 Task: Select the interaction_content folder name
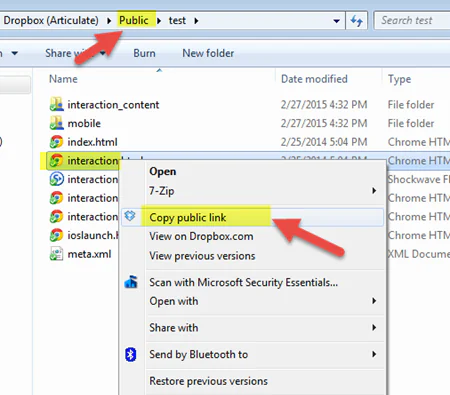tap(113, 105)
